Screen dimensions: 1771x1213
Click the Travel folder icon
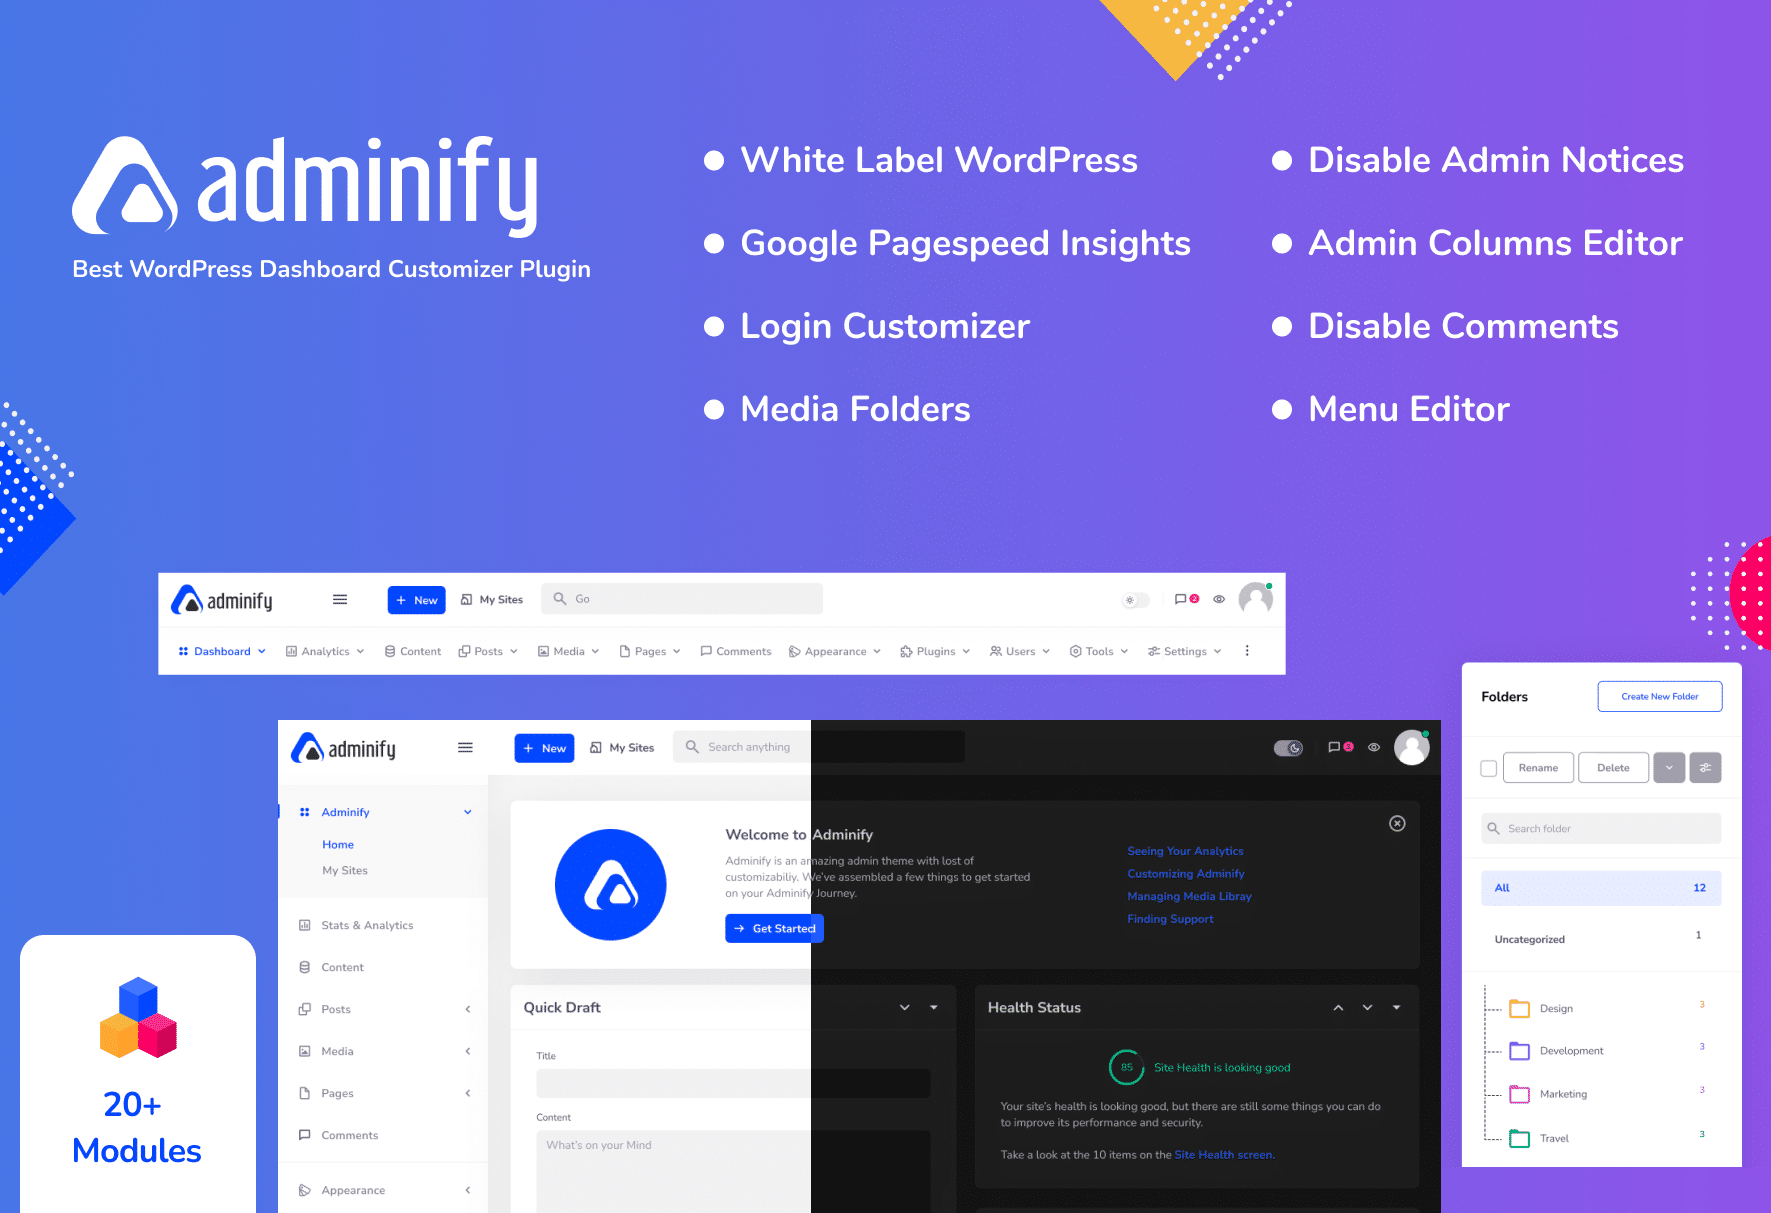tap(1520, 1138)
